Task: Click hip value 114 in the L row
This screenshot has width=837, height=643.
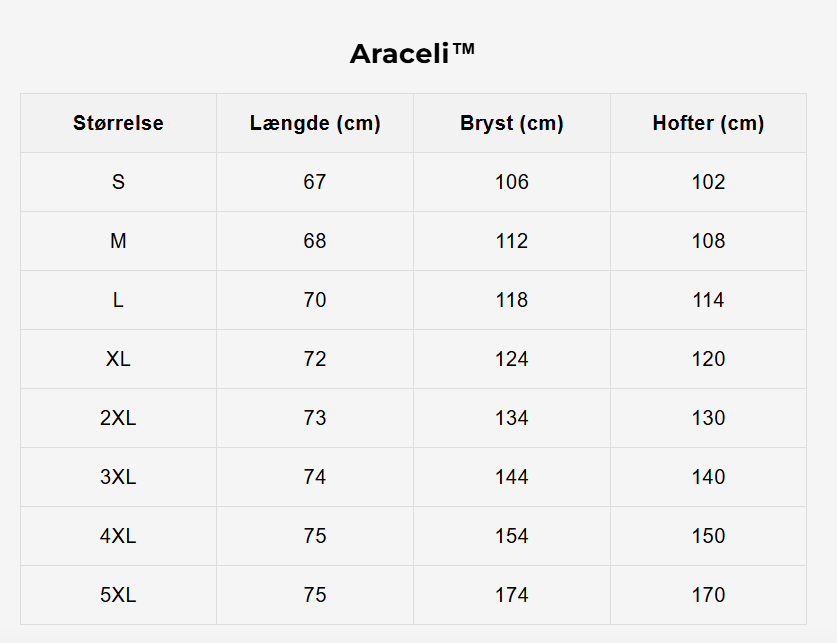Action: [x=708, y=300]
